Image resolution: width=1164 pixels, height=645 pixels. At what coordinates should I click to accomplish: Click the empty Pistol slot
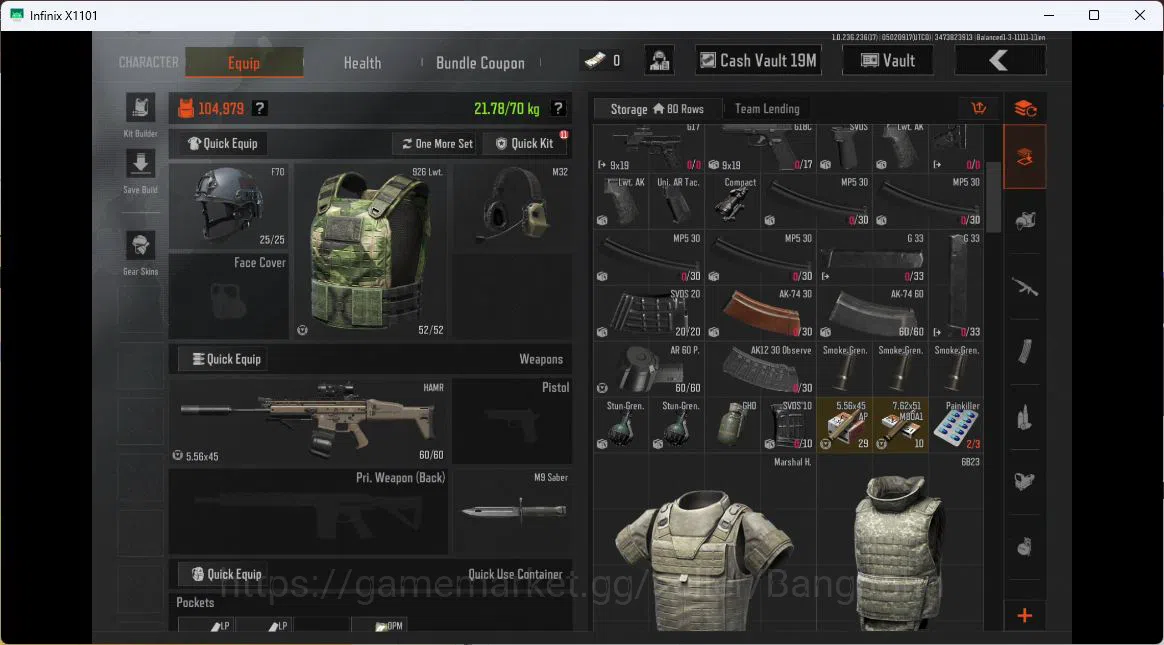(512, 421)
